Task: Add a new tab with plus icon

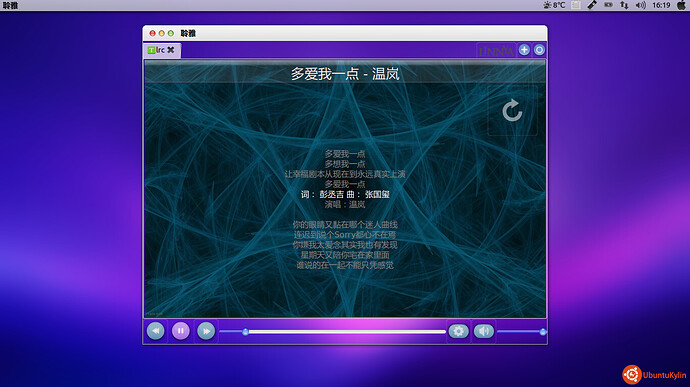Action: (524, 50)
